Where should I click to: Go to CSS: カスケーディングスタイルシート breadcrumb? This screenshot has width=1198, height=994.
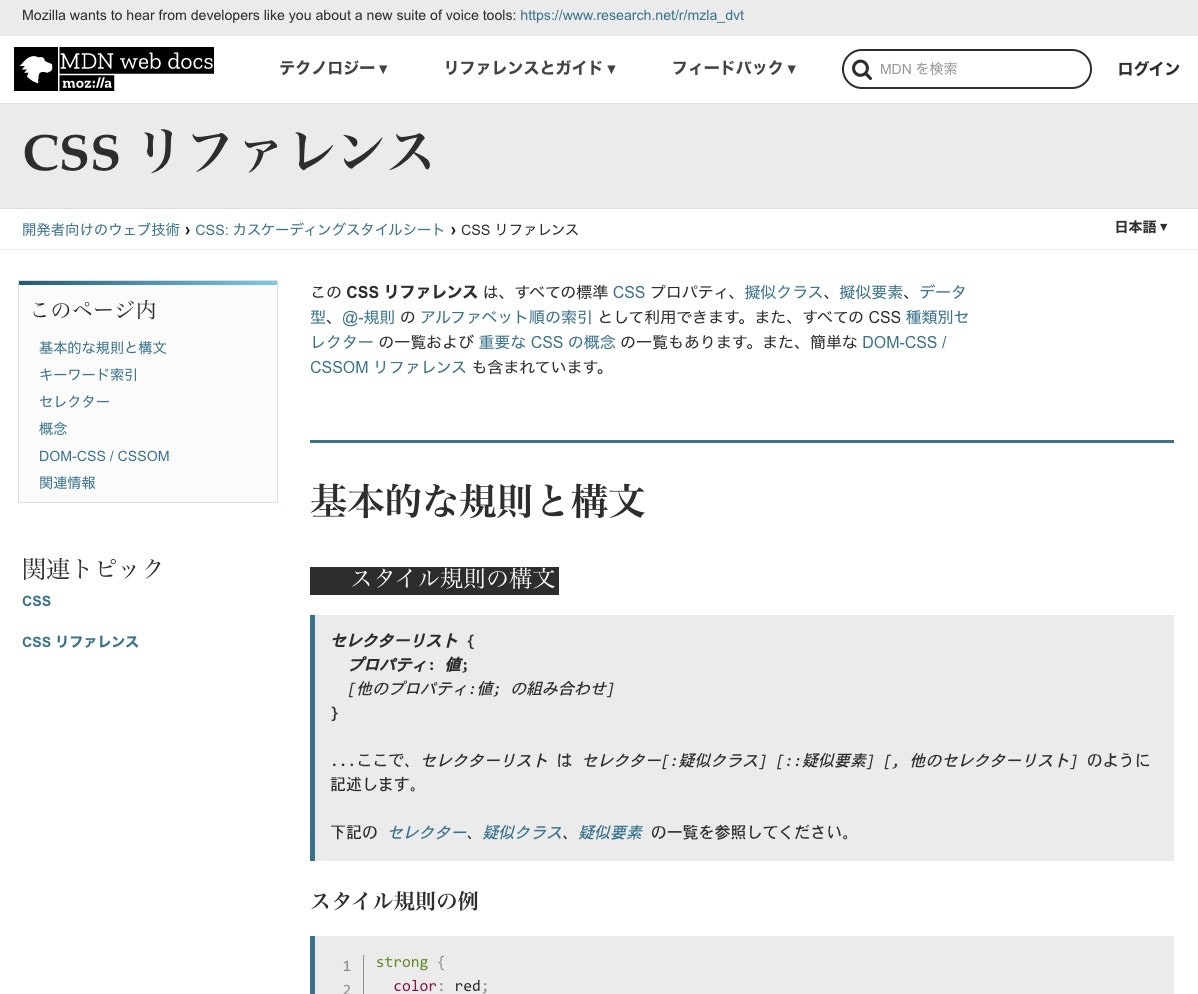319,229
